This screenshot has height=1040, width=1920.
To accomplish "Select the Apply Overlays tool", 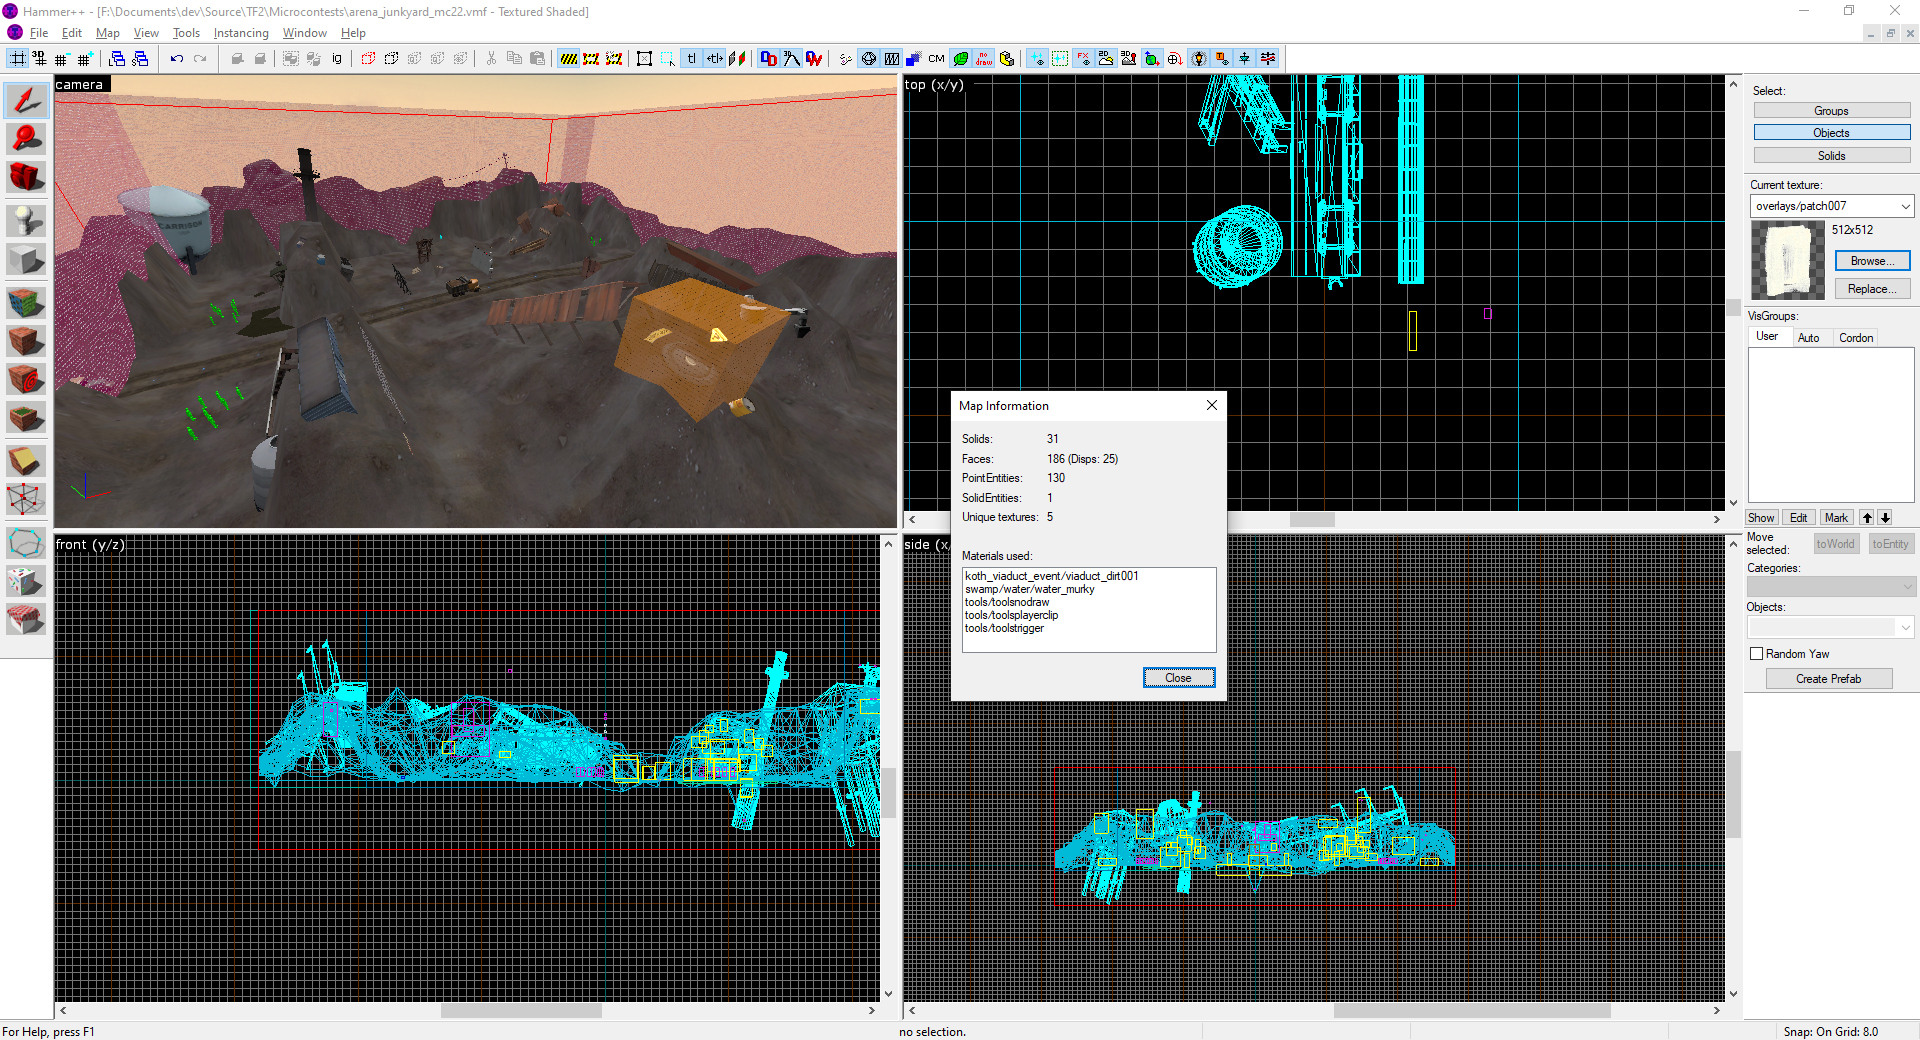I will 26,418.
